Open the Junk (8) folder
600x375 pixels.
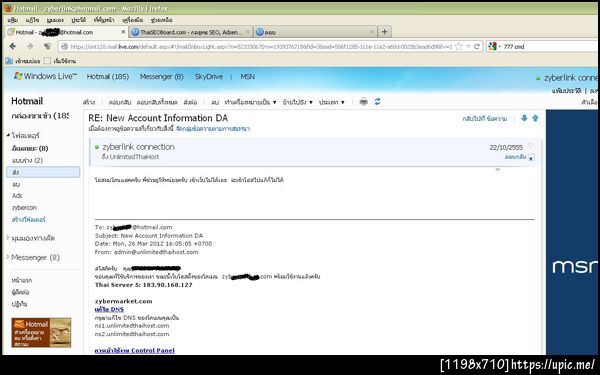pos(30,148)
